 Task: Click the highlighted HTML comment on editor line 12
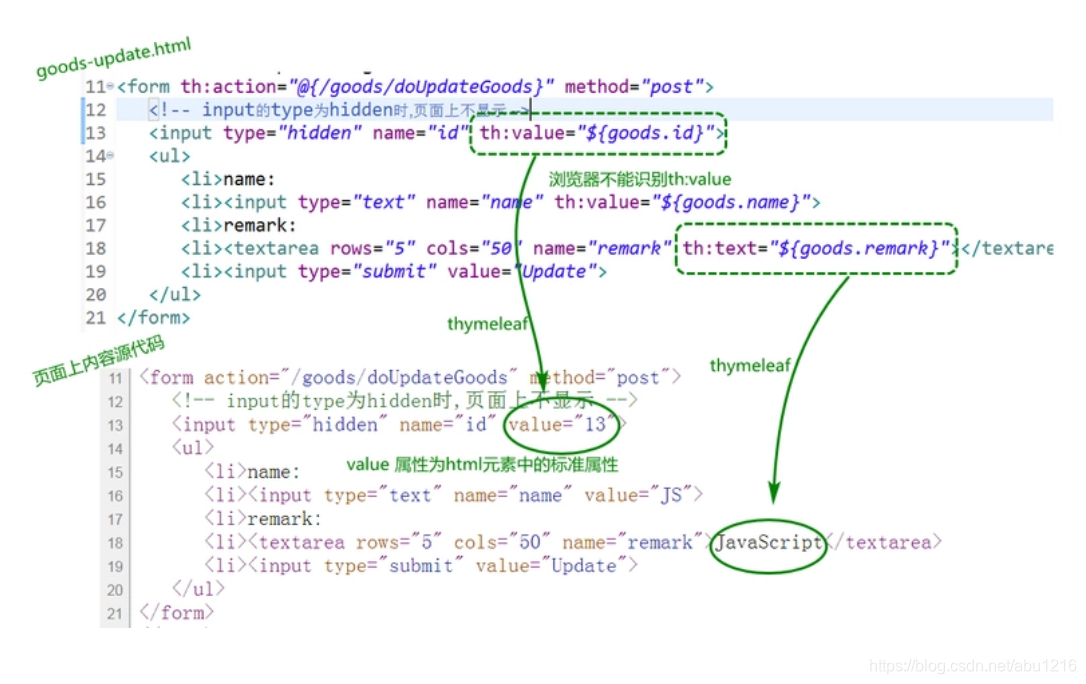(x=339, y=109)
